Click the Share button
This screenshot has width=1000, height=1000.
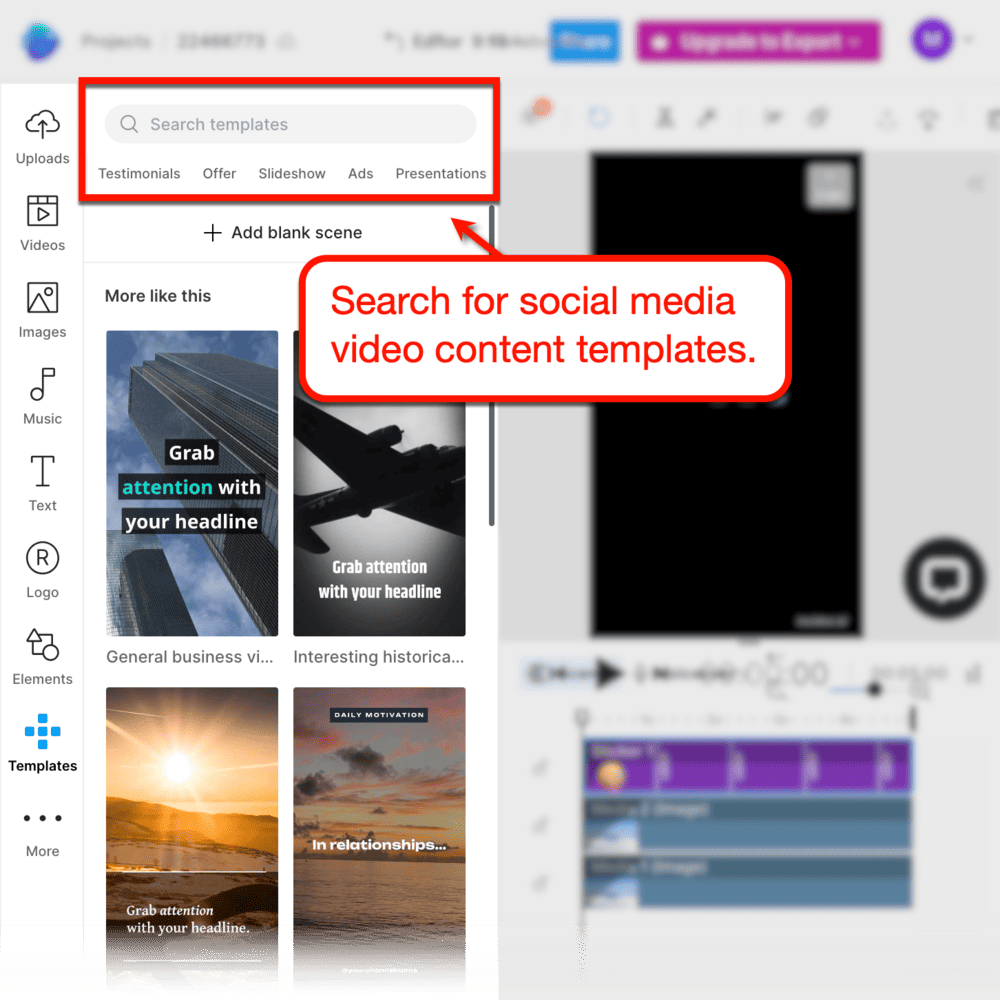[x=584, y=41]
